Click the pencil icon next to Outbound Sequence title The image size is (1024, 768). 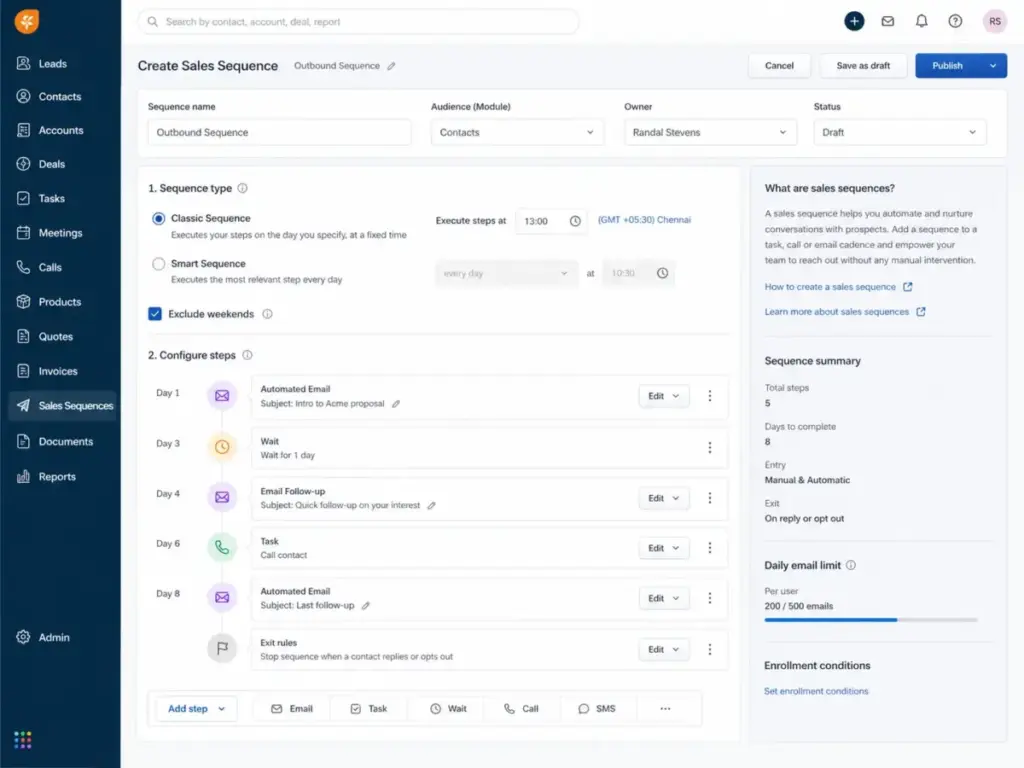pyautogui.click(x=391, y=66)
